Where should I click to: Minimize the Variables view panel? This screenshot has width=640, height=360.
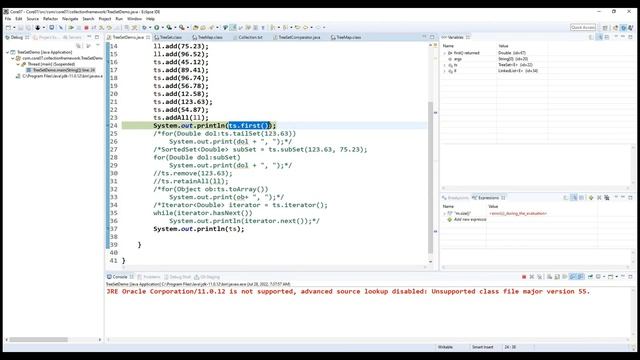(623, 37)
